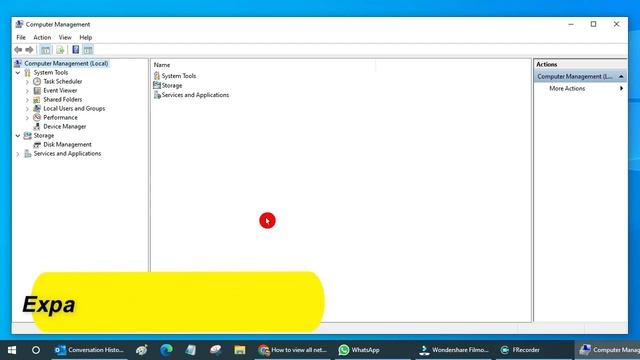Click Services and Applications icon in Name list
Viewport: 640px width, 360px height.
pyautogui.click(x=157, y=95)
